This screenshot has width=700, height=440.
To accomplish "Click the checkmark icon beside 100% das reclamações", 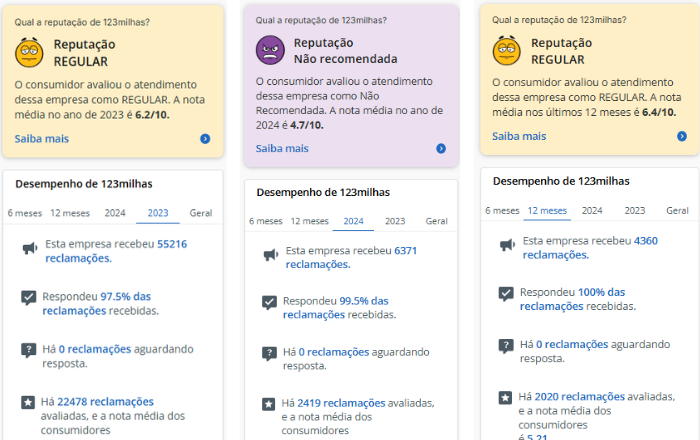I will pyautogui.click(x=505, y=293).
